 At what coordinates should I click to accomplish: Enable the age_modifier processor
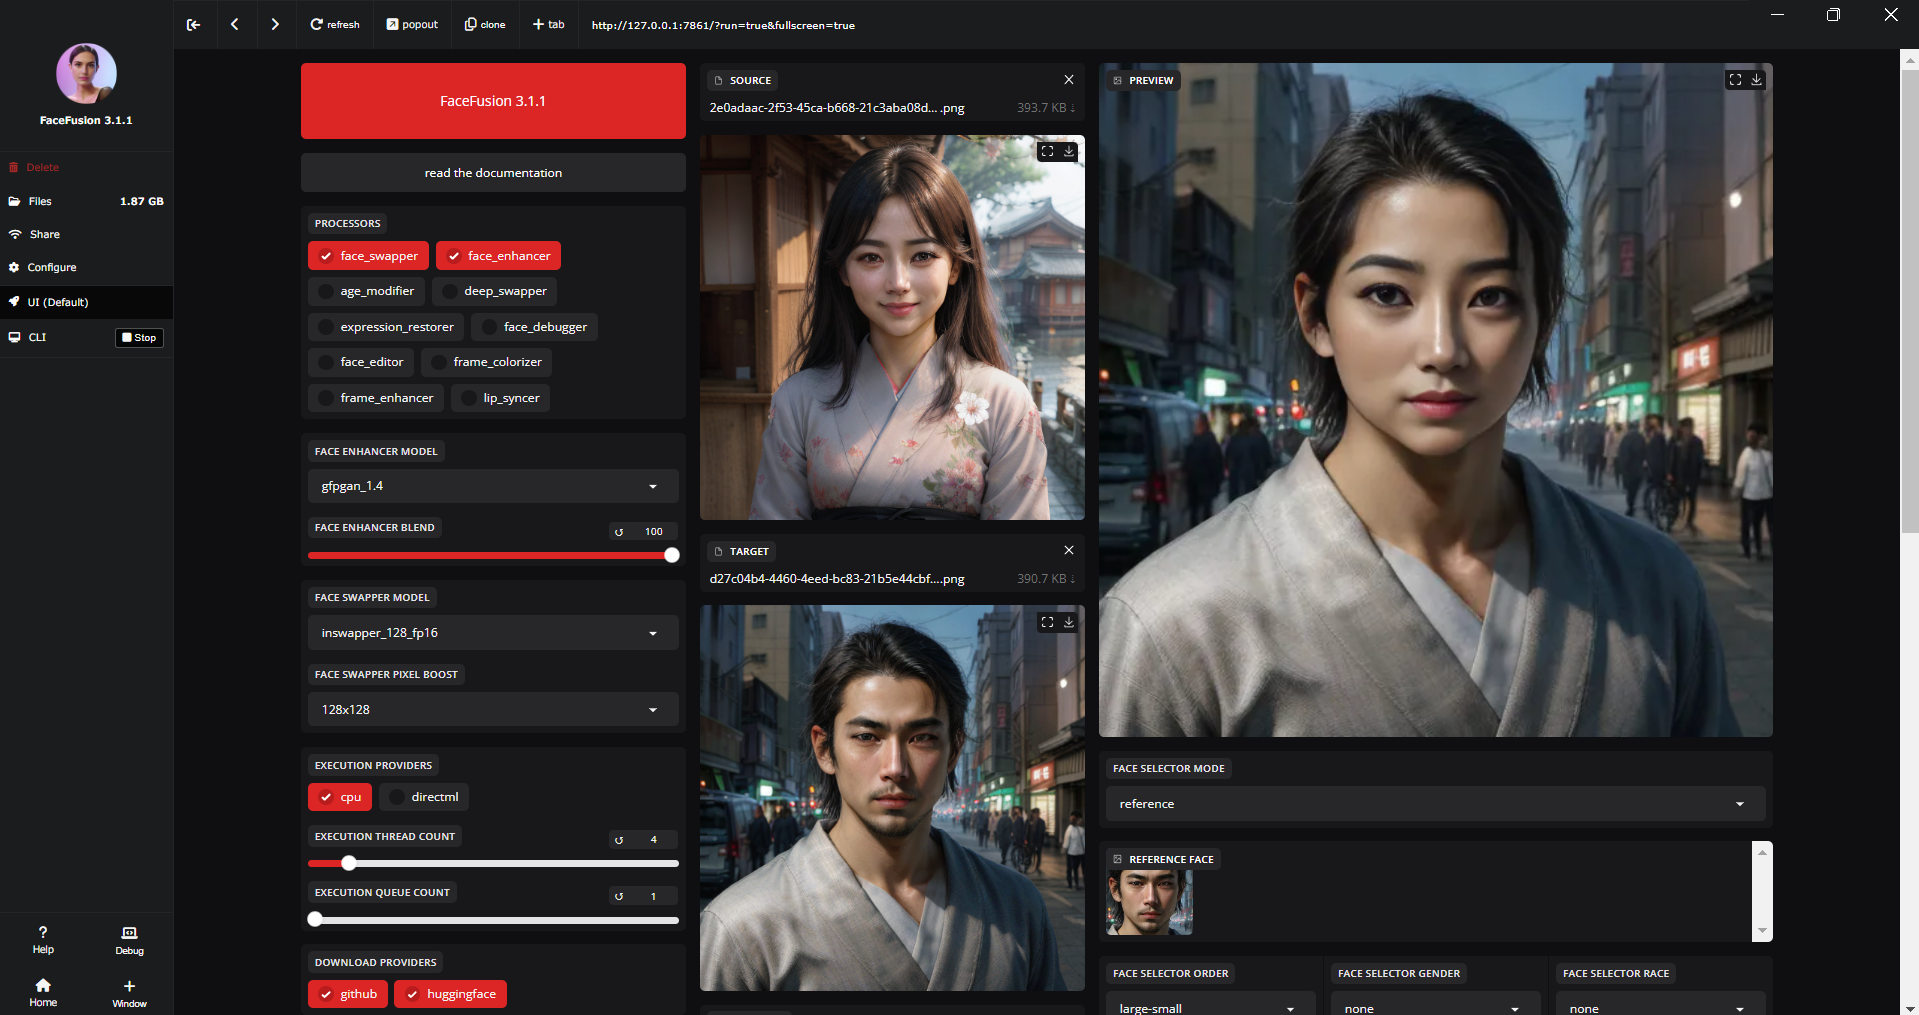[x=366, y=291]
